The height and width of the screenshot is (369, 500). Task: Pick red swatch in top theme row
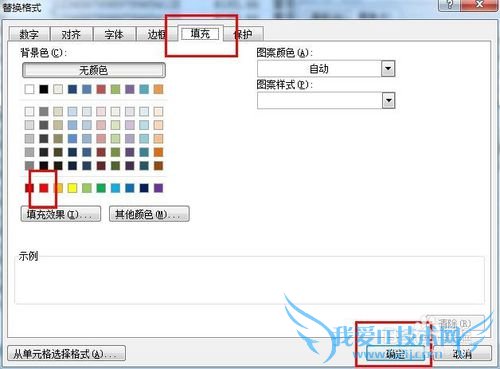click(101, 89)
